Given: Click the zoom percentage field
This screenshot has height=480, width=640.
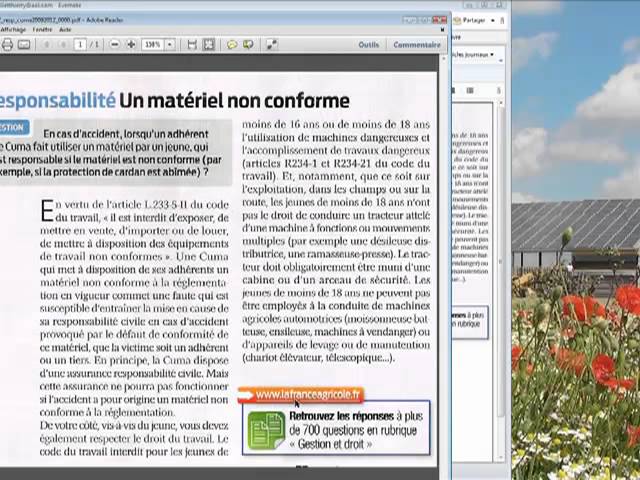Looking at the screenshot, I should click(x=153, y=44).
